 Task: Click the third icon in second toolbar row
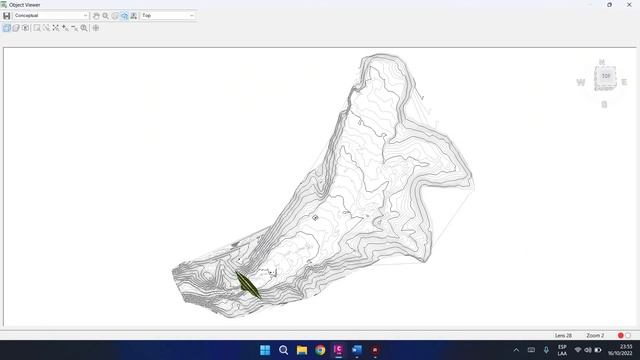(25, 28)
